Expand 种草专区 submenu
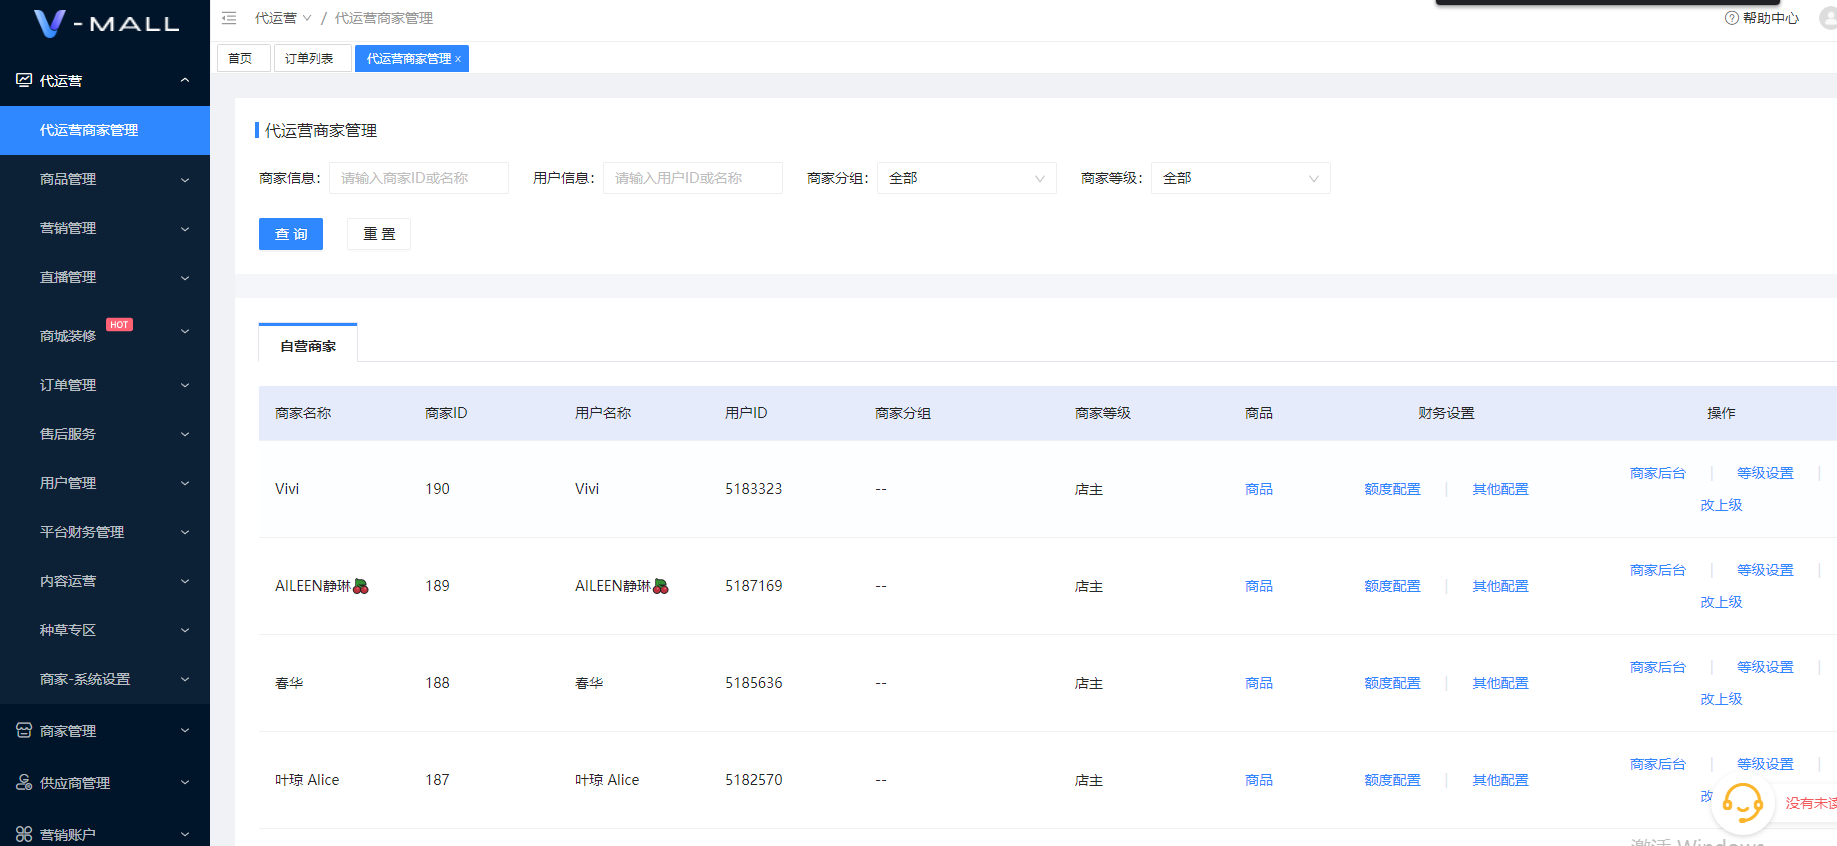Image resolution: width=1837 pixels, height=846 pixels. coord(185,630)
